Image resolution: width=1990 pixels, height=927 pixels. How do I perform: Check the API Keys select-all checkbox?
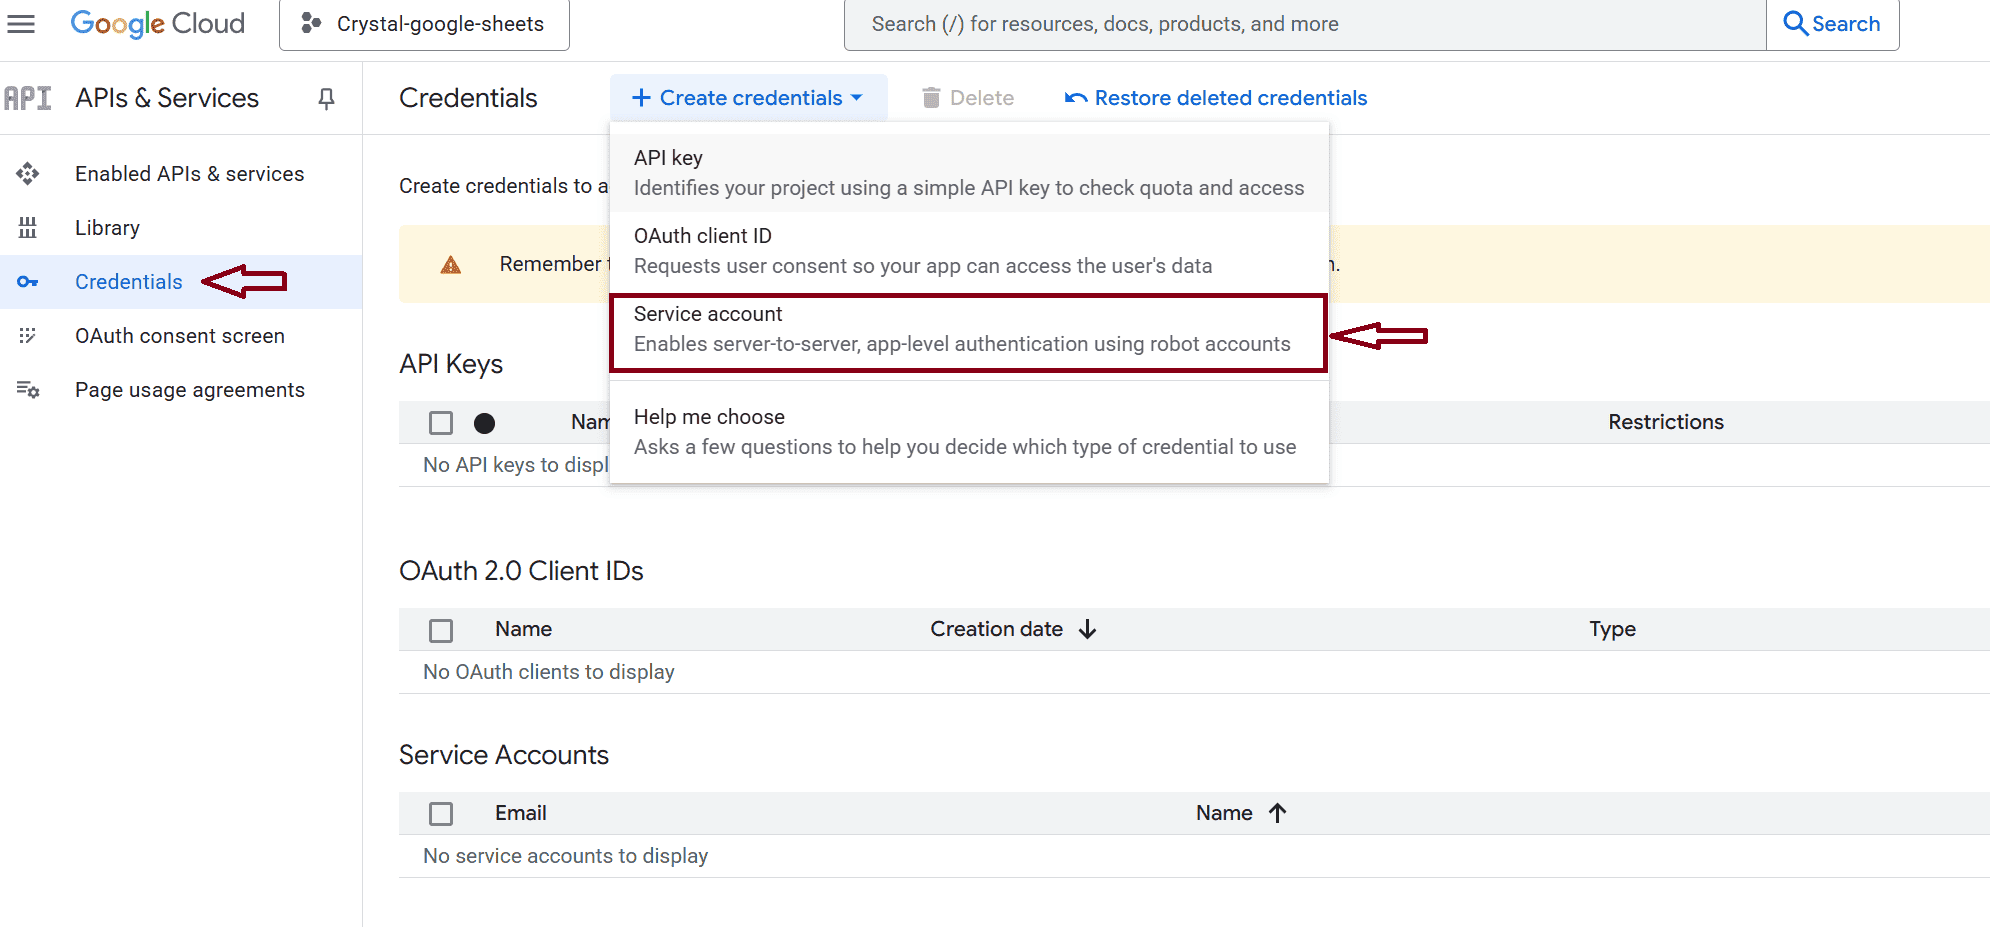tap(441, 423)
